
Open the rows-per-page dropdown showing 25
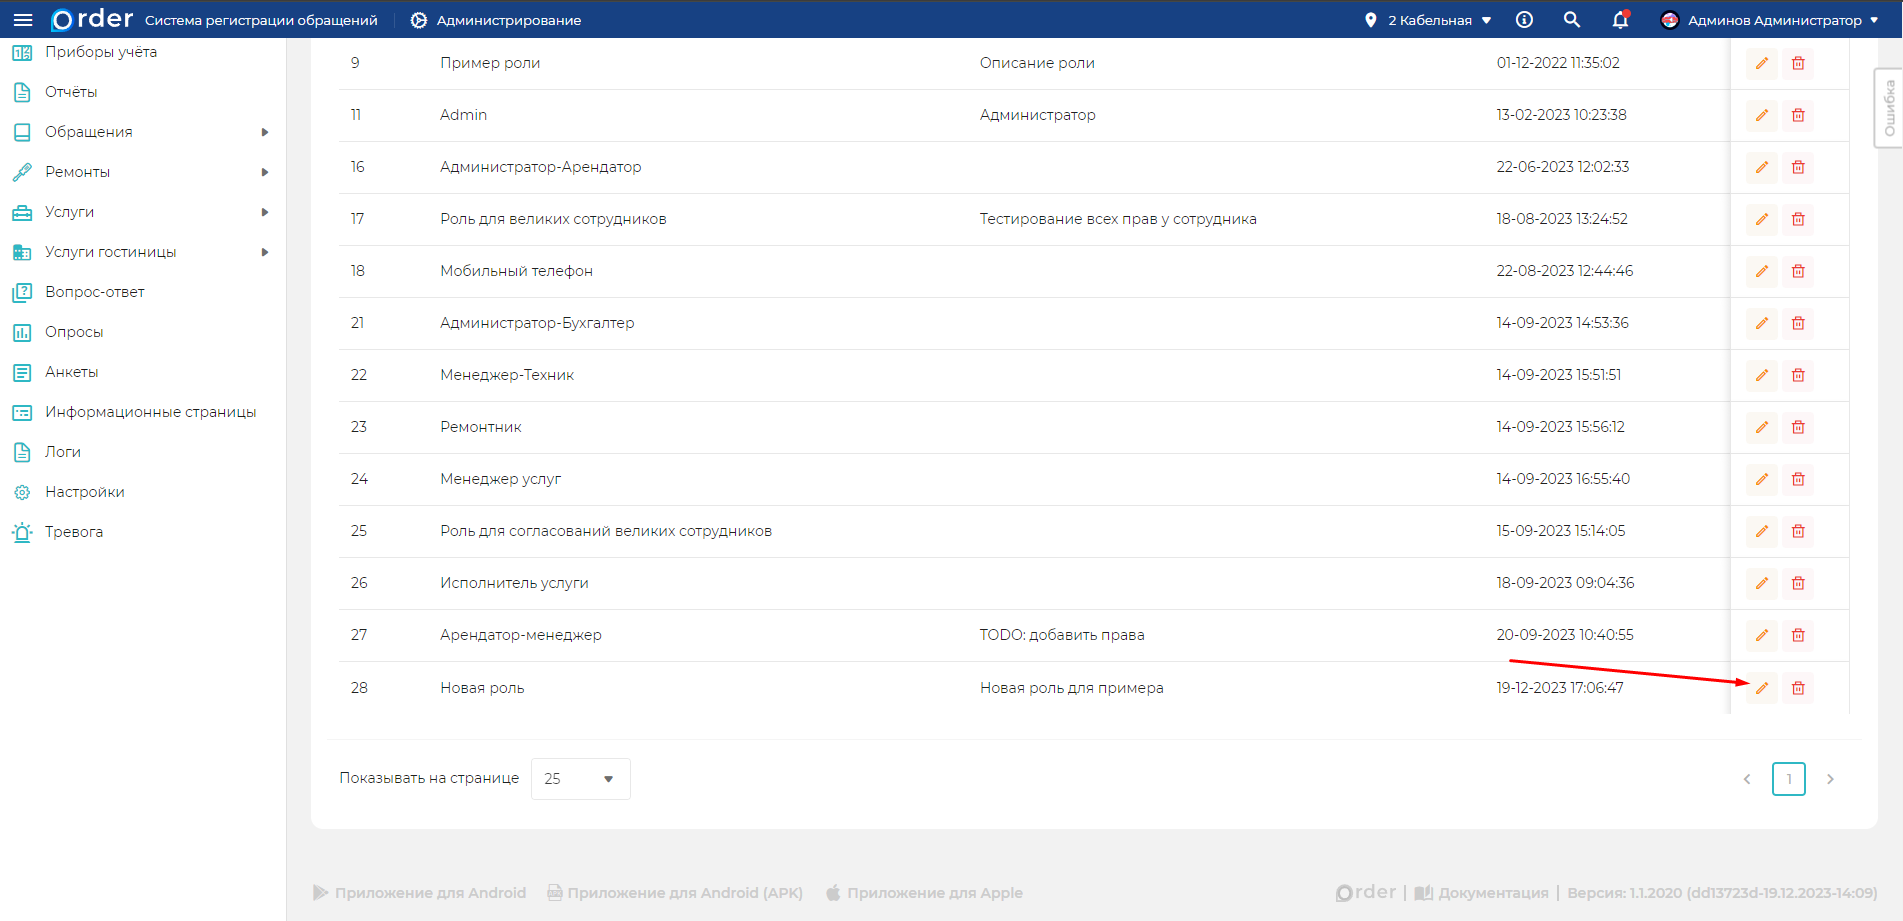coord(580,779)
